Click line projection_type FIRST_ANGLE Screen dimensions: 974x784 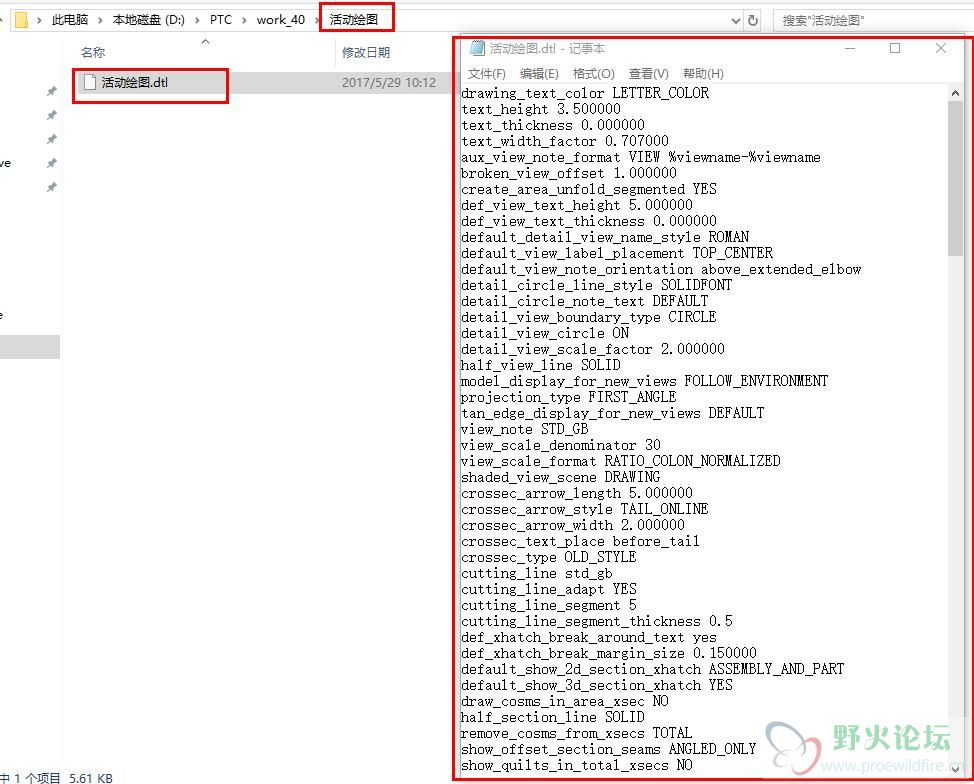568,398
